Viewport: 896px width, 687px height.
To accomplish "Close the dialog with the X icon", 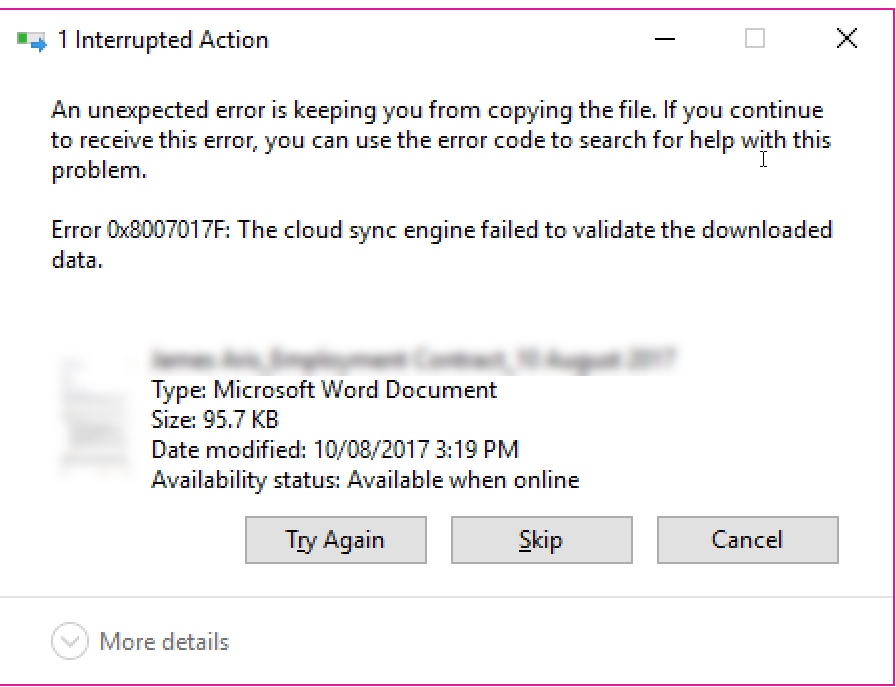I will pyautogui.click(x=846, y=40).
